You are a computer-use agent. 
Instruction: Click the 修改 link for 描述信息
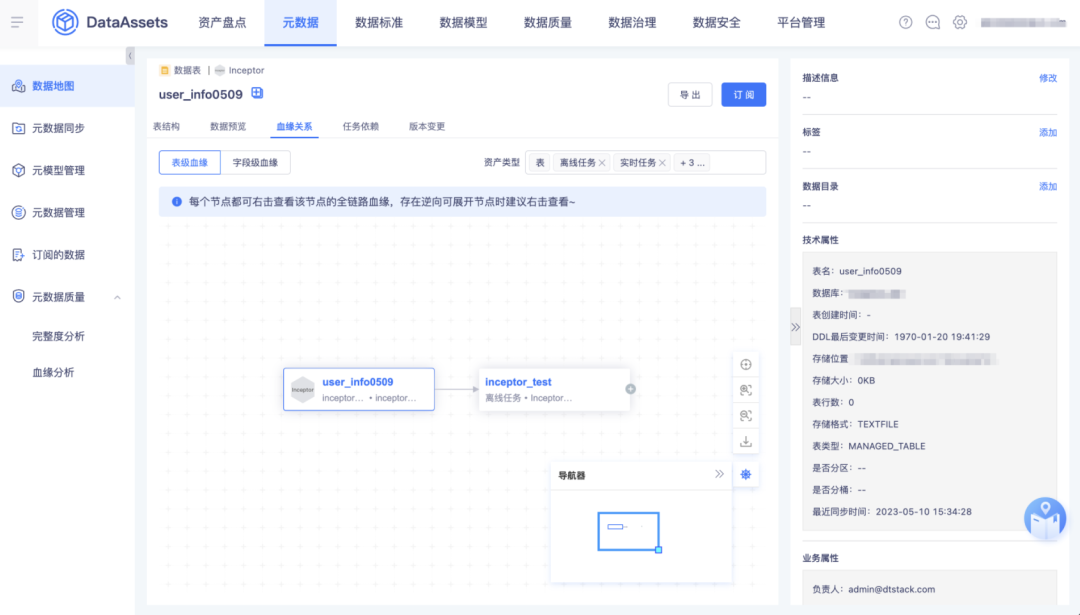tap(1047, 78)
